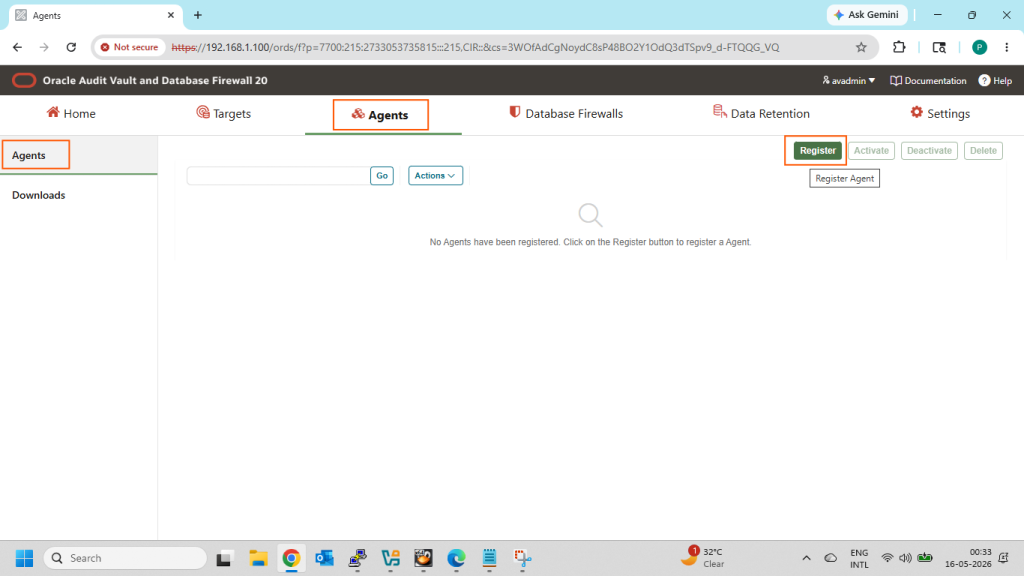Click the browser address bar URL
This screenshot has height=576, width=1024.
coord(475,47)
